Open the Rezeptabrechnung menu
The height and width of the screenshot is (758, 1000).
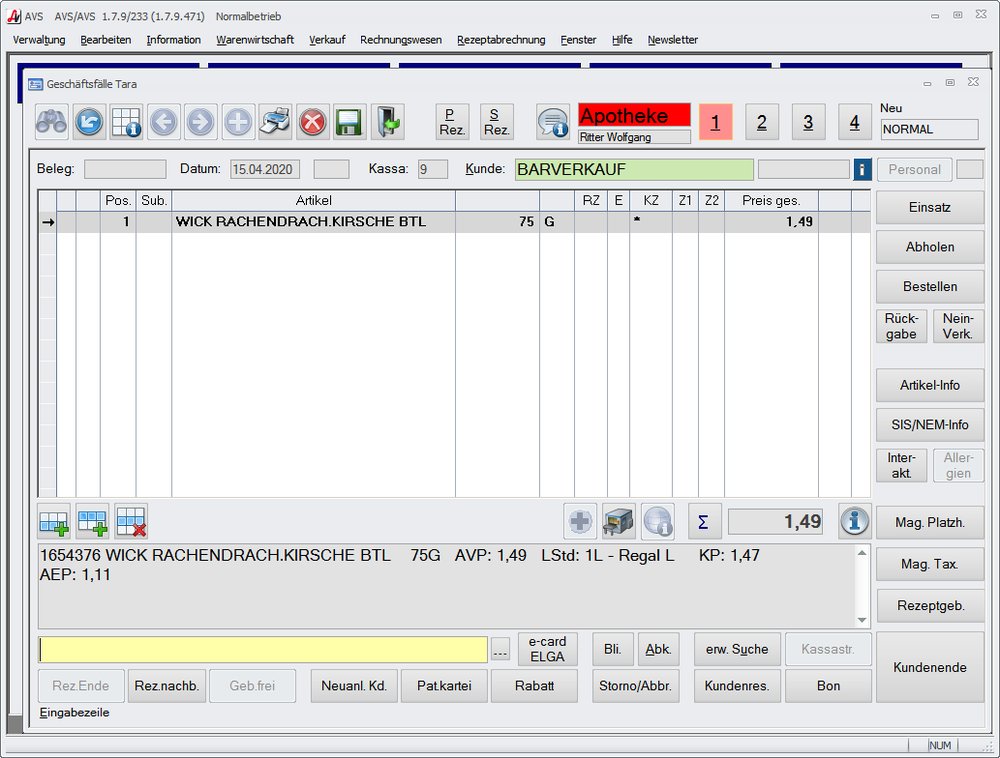(x=501, y=40)
